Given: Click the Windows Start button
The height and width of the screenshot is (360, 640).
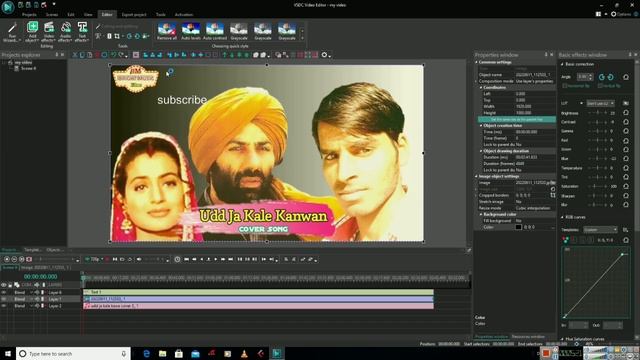Looking at the screenshot, I should coord(8,353).
